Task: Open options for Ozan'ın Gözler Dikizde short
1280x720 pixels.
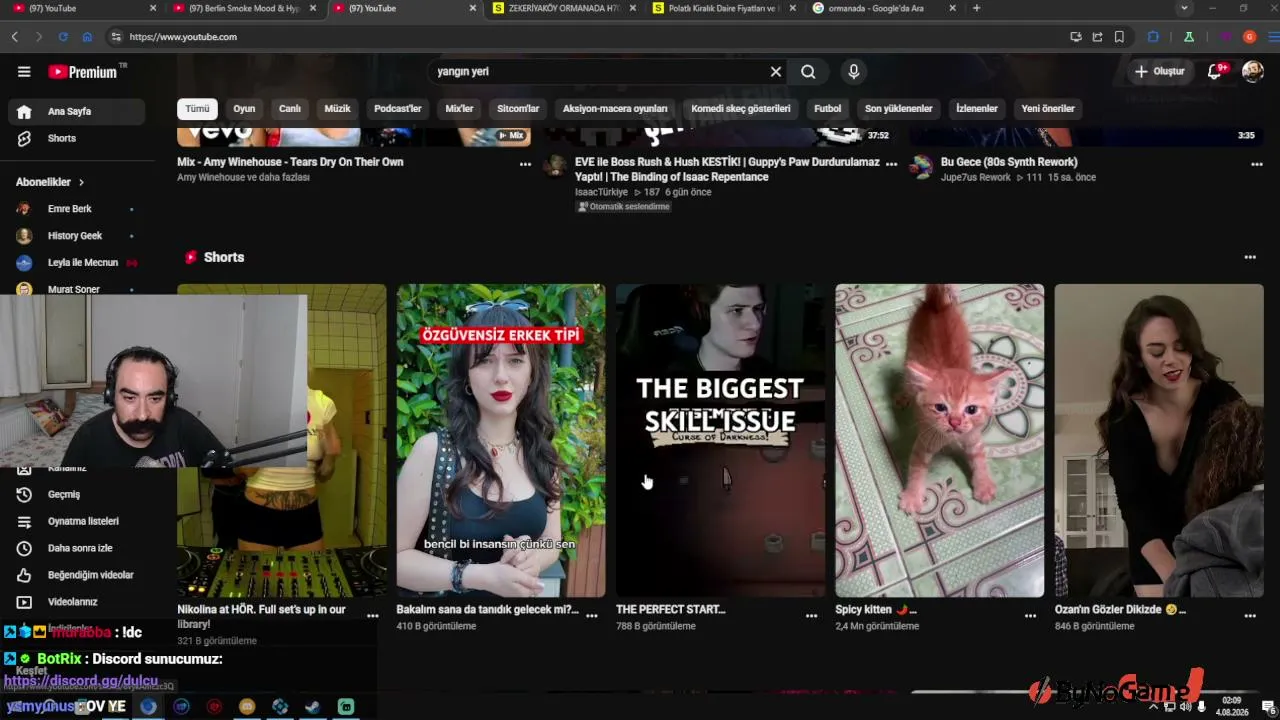Action: click(1250, 616)
